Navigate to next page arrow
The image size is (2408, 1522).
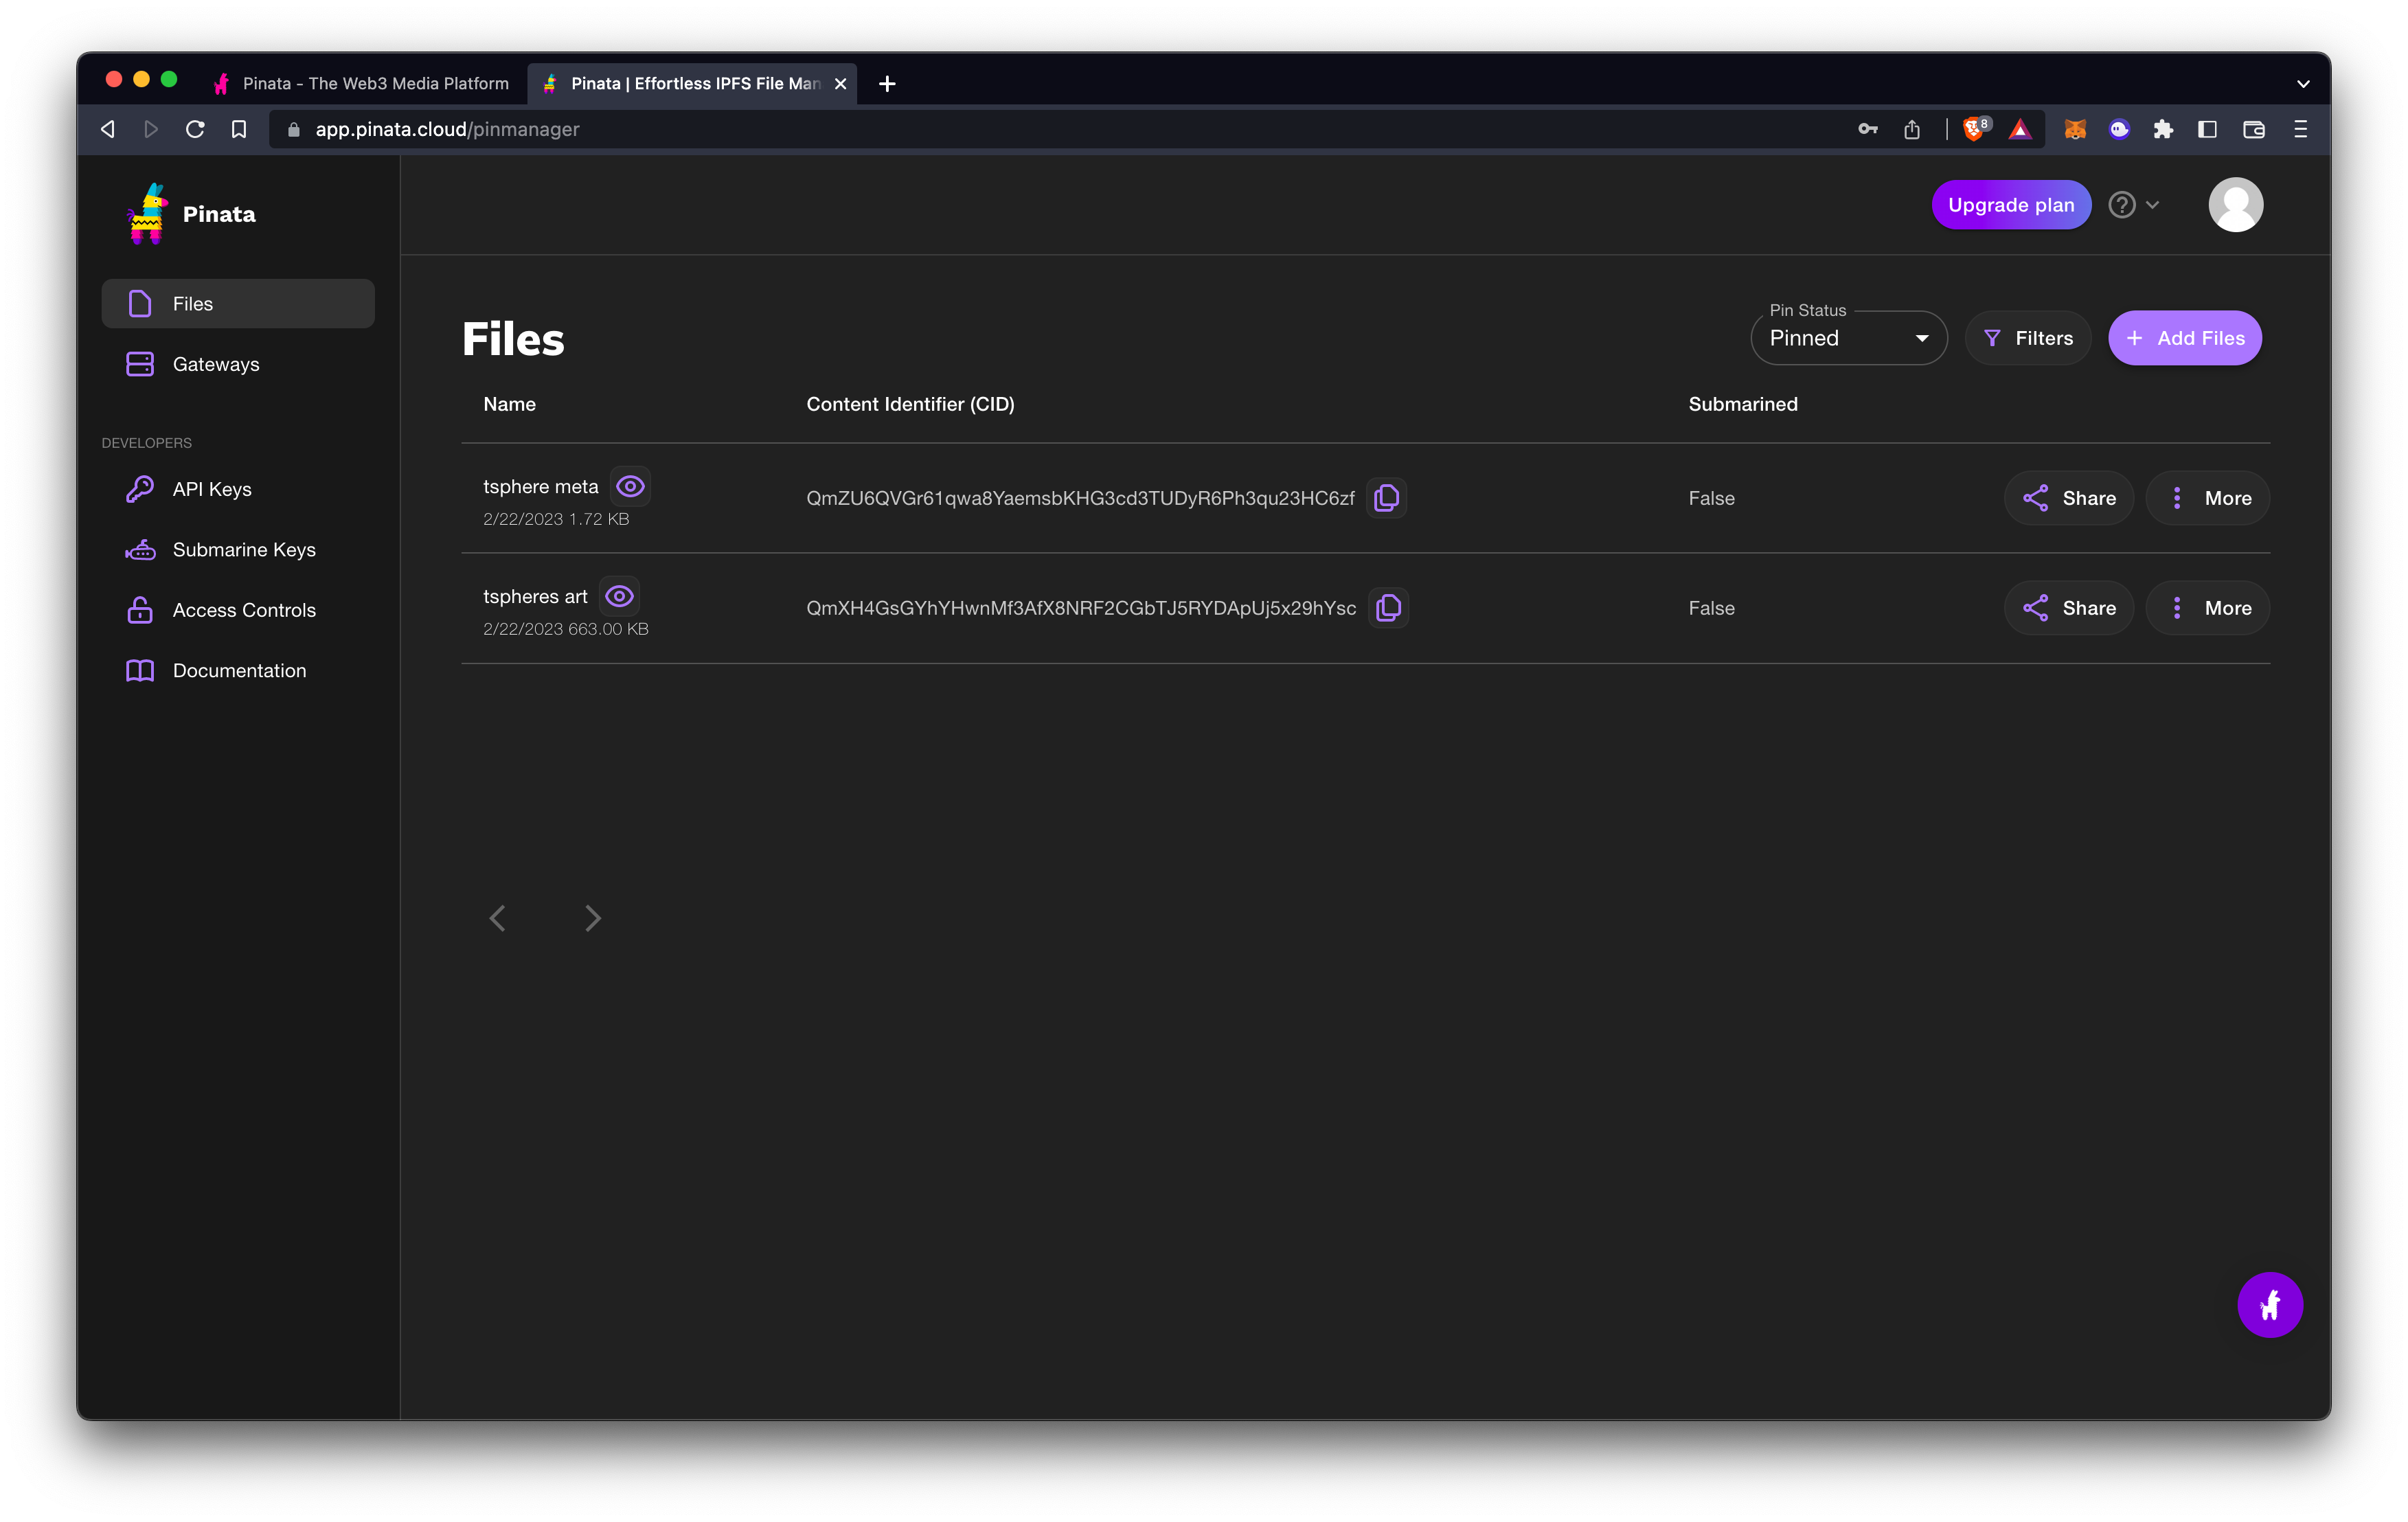[592, 916]
